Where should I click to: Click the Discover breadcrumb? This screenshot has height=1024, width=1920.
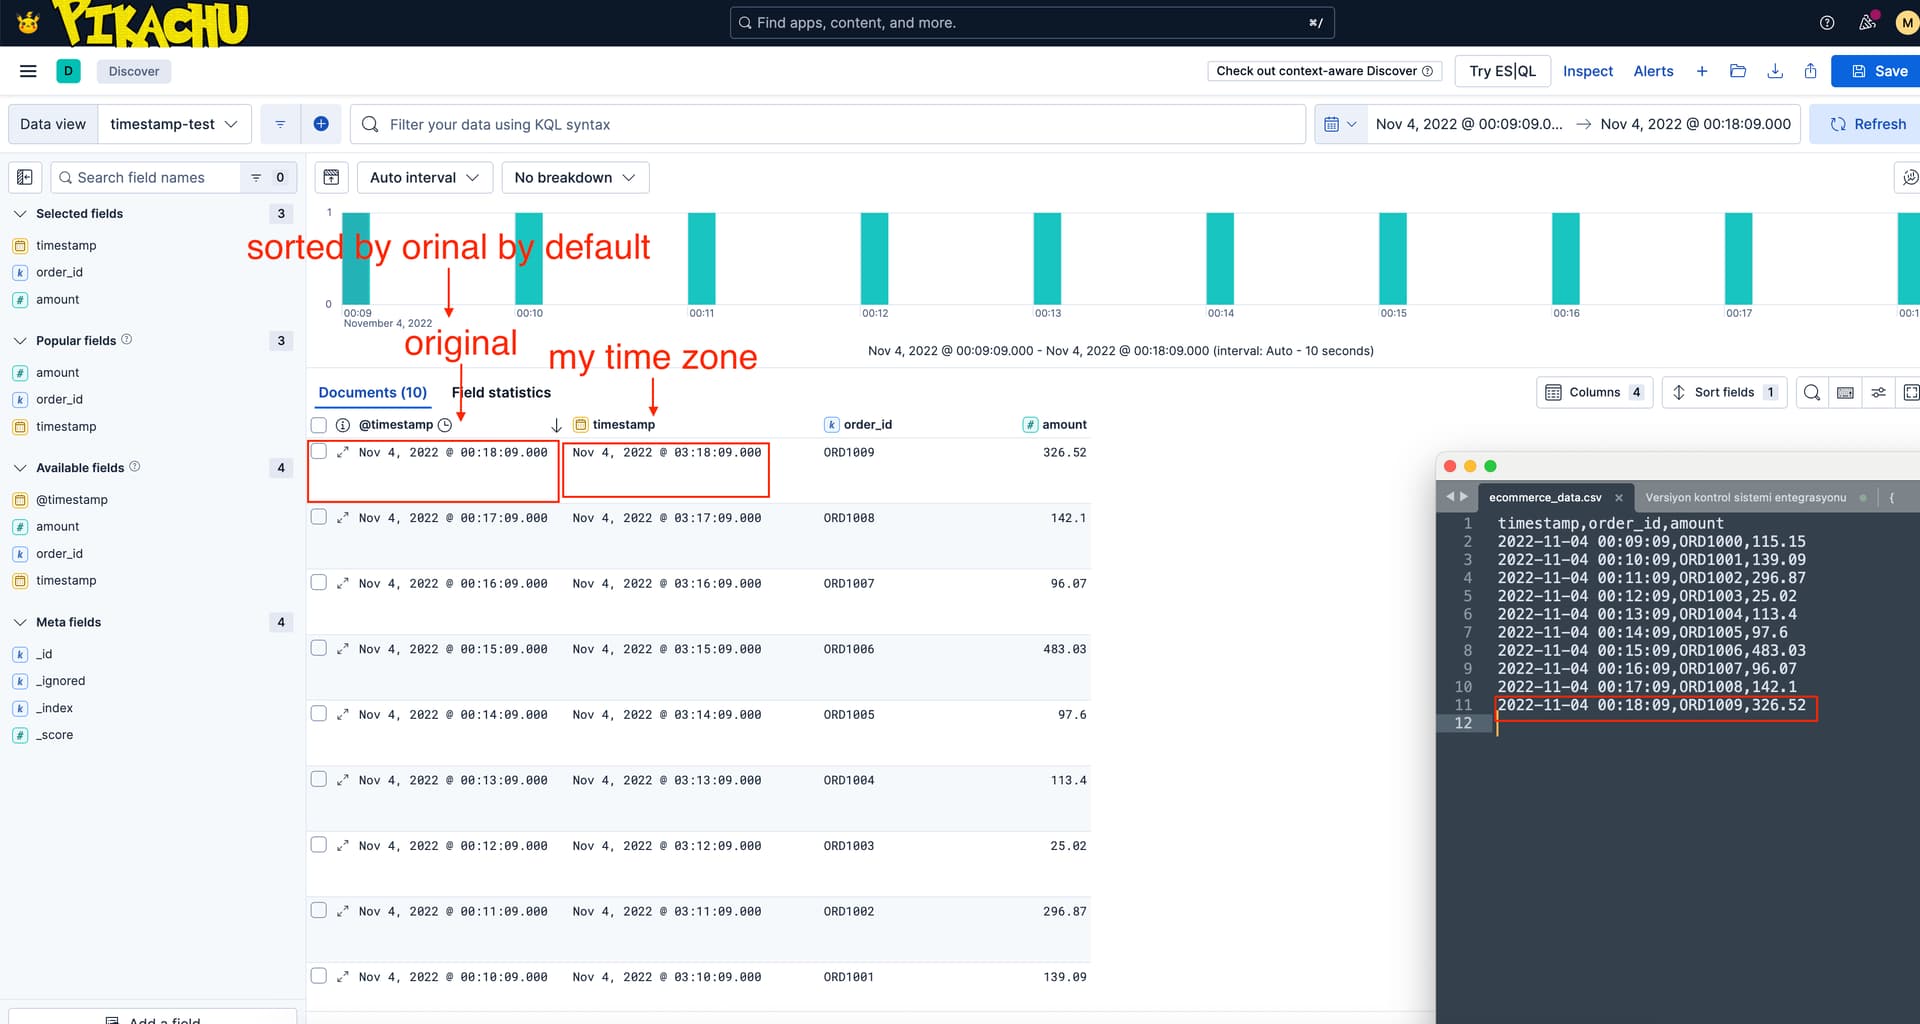134,71
